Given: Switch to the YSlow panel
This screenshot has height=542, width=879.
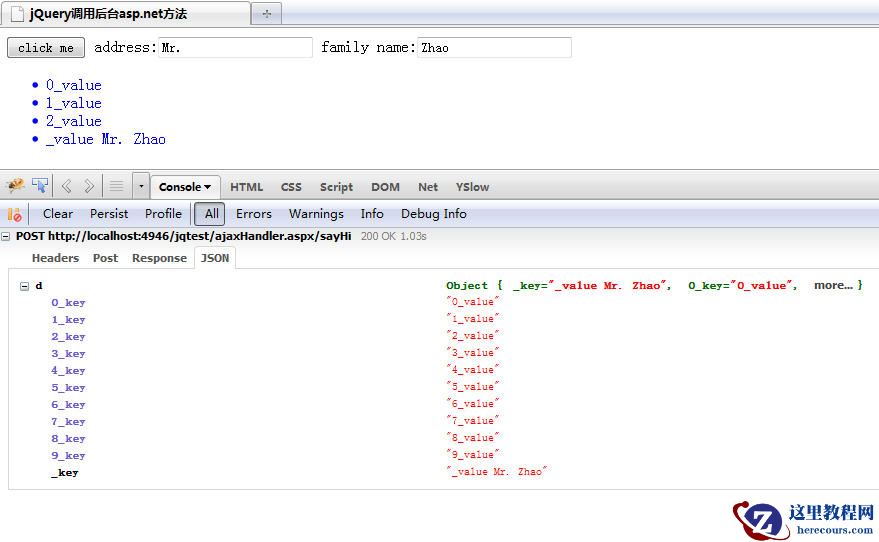Looking at the screenshot, I should click(x=472, y=187).
